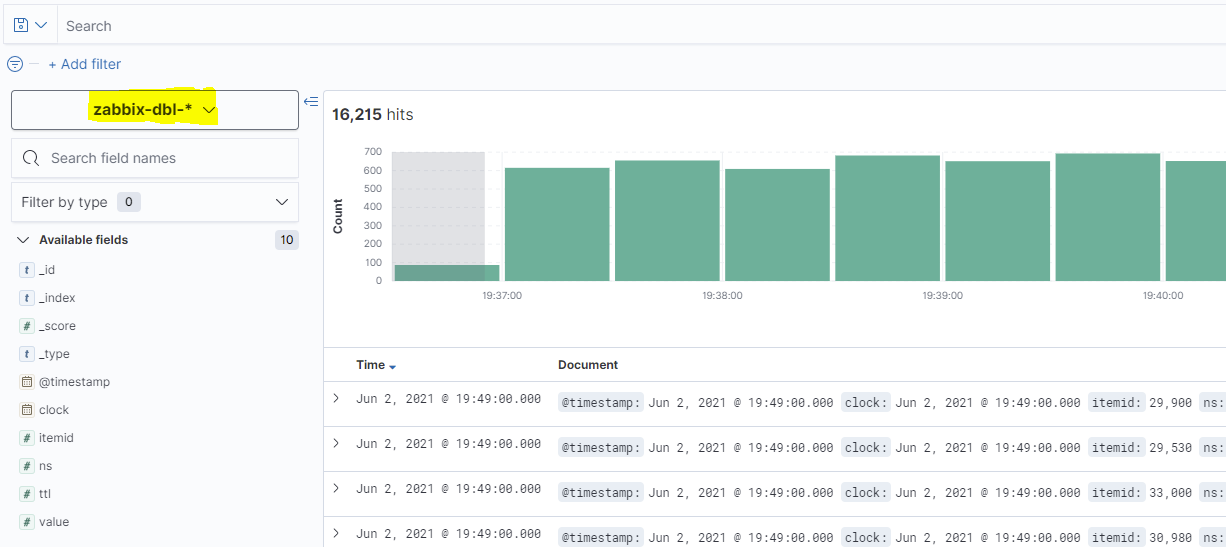The width and height of the screenshot is (1226, 547).
Task: Click the text type icon beside _id
Action: point(27,270)
